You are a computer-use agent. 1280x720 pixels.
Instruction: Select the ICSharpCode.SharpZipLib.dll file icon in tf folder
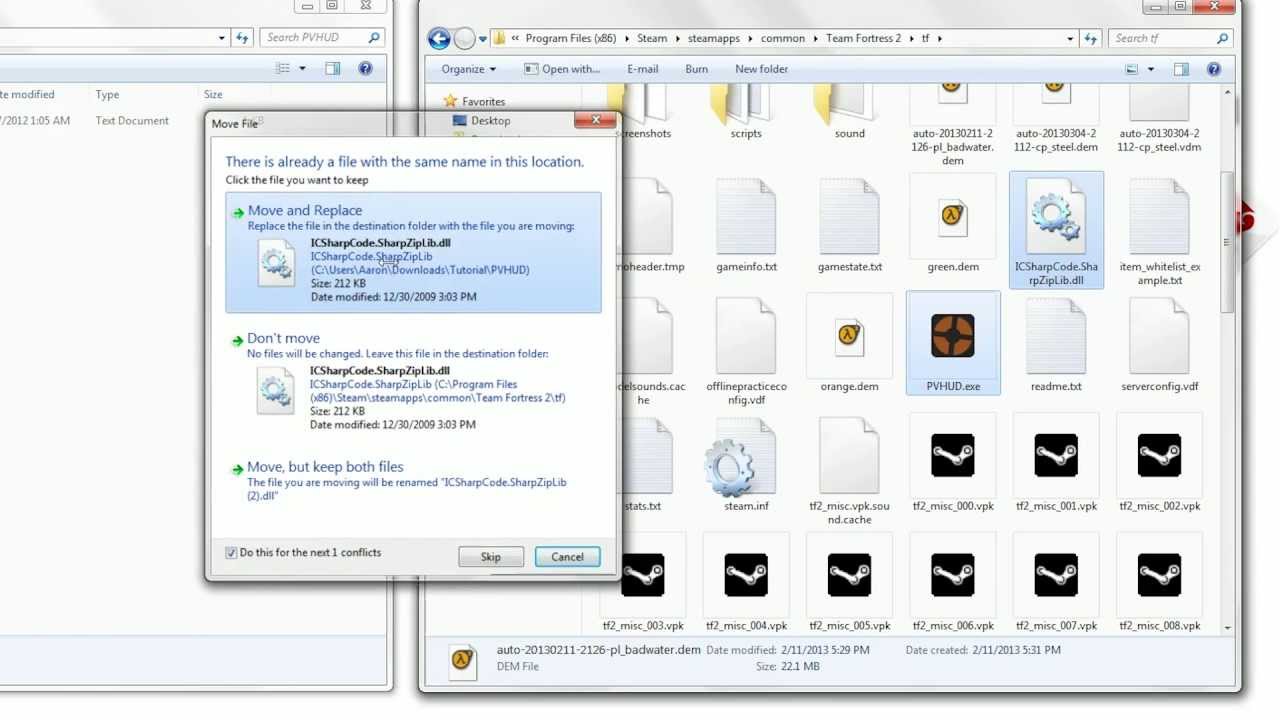(x=1056, y=216)
